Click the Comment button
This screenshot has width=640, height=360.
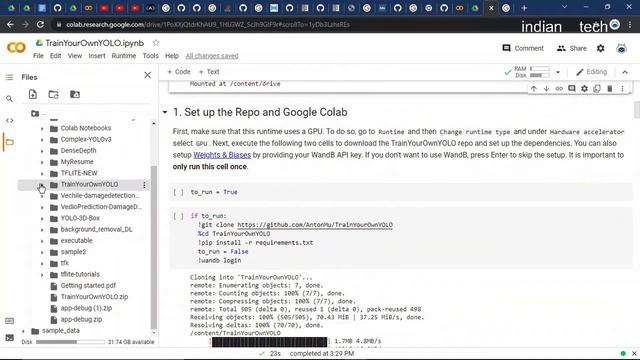(523, 48)
